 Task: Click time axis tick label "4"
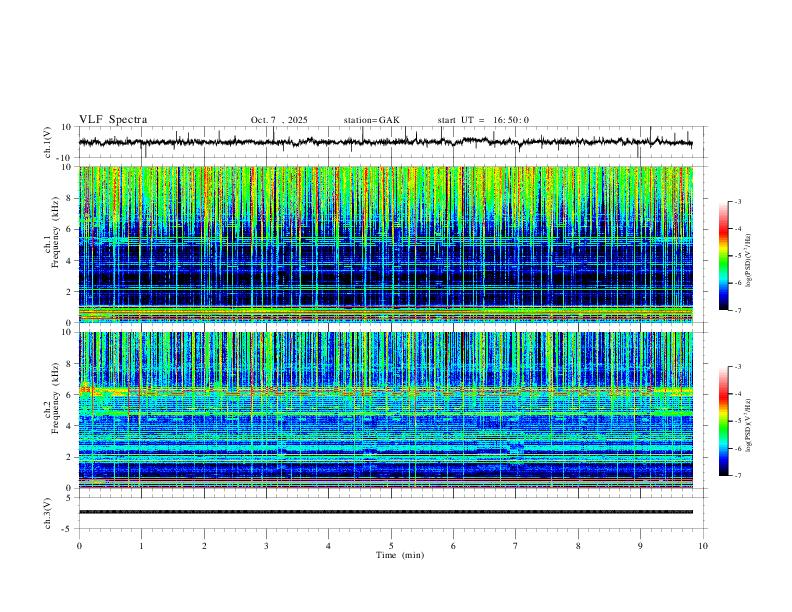[328, 546]
